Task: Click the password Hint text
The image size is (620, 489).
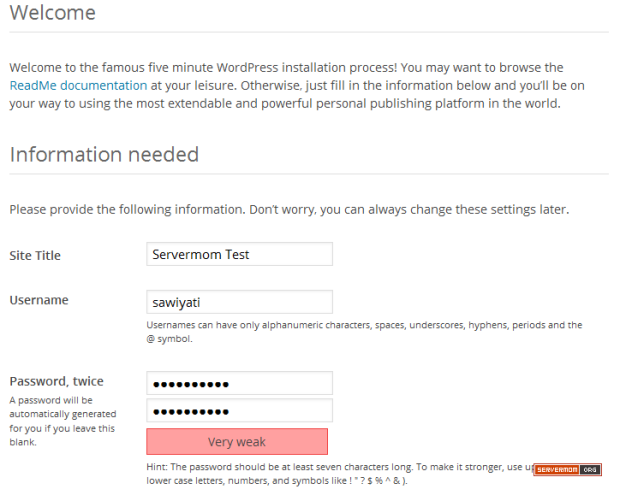Action: coord(330,468)
